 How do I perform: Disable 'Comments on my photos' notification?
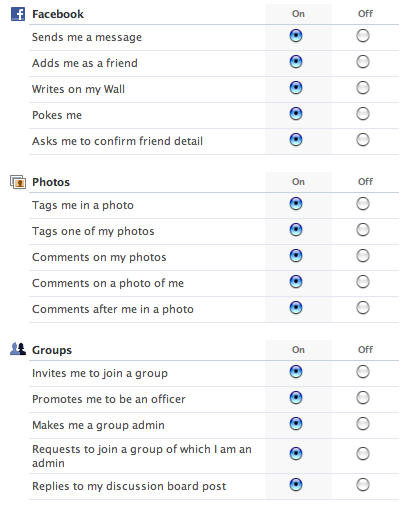click(x=363, y=256)
